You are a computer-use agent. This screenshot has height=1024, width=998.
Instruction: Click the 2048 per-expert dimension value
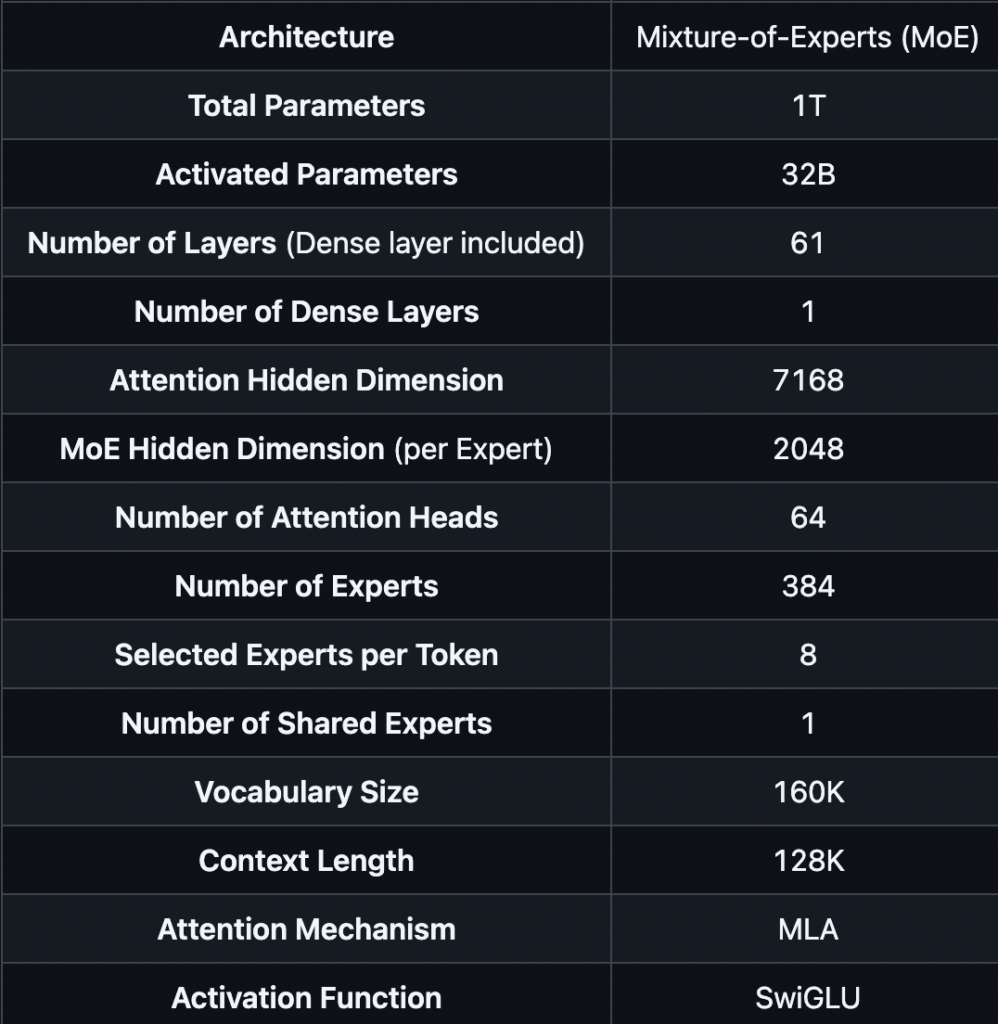(x=808, y=449)
